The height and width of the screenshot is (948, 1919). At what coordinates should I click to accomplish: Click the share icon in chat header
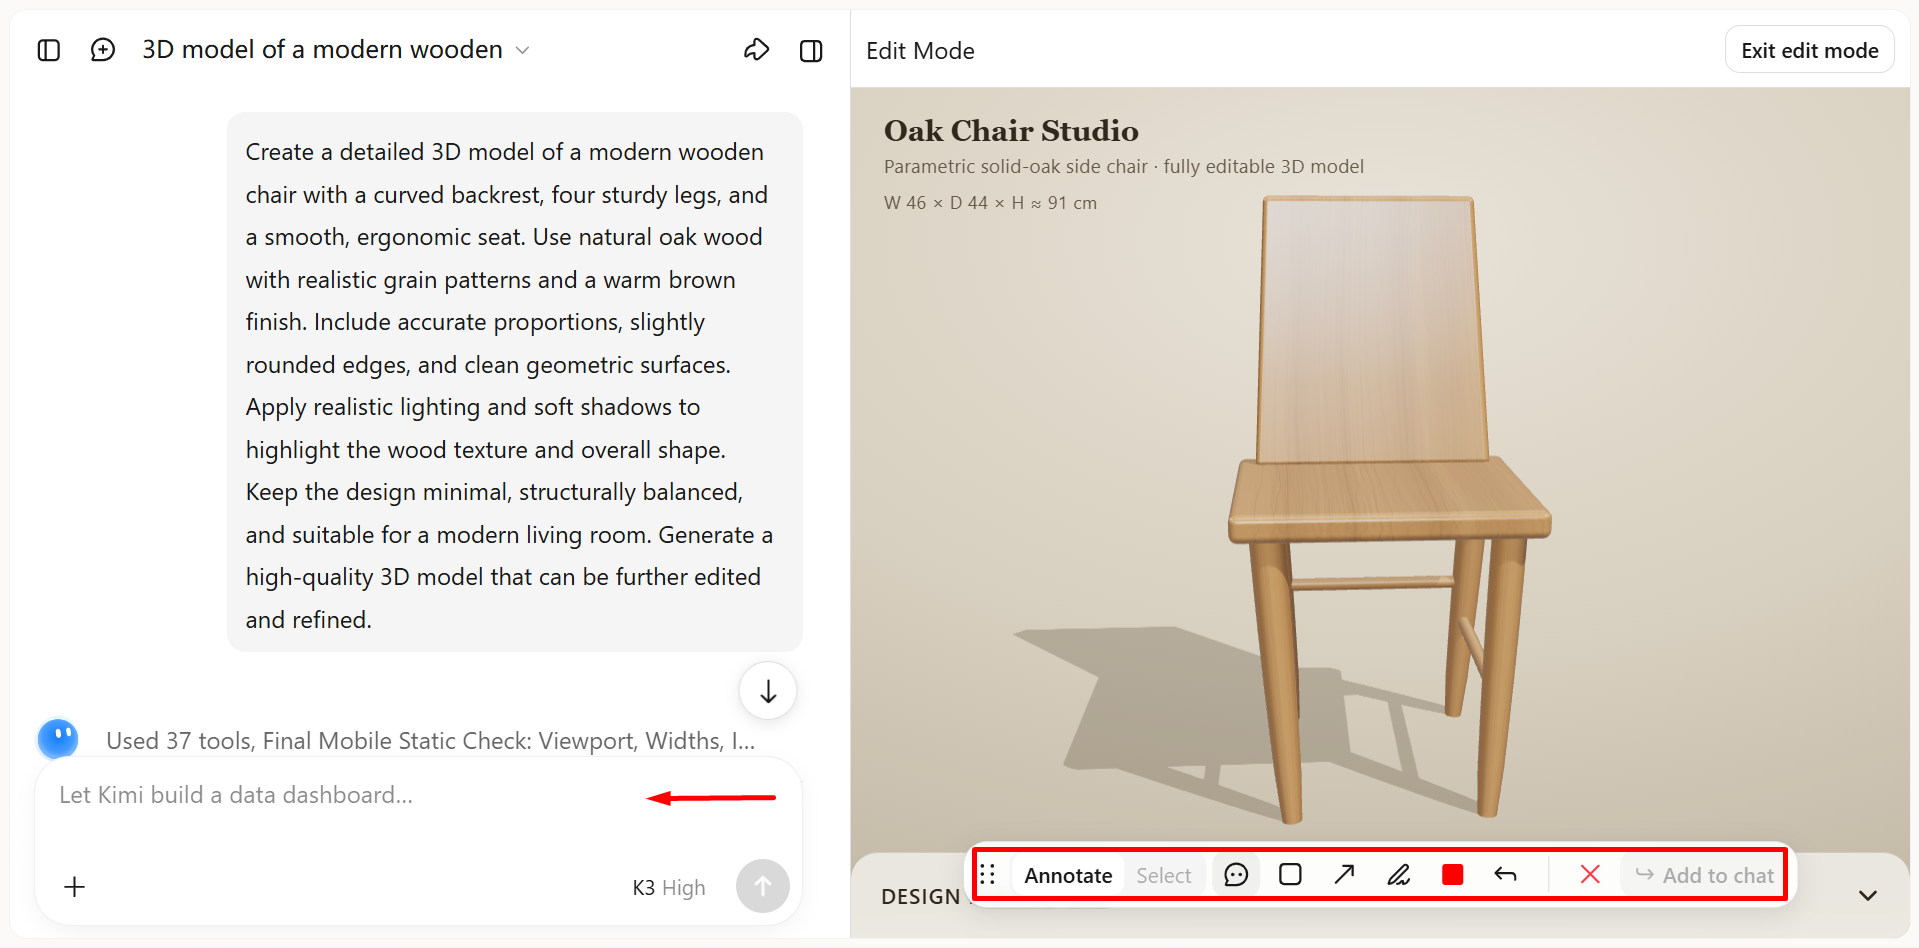[x=757, y=50]
